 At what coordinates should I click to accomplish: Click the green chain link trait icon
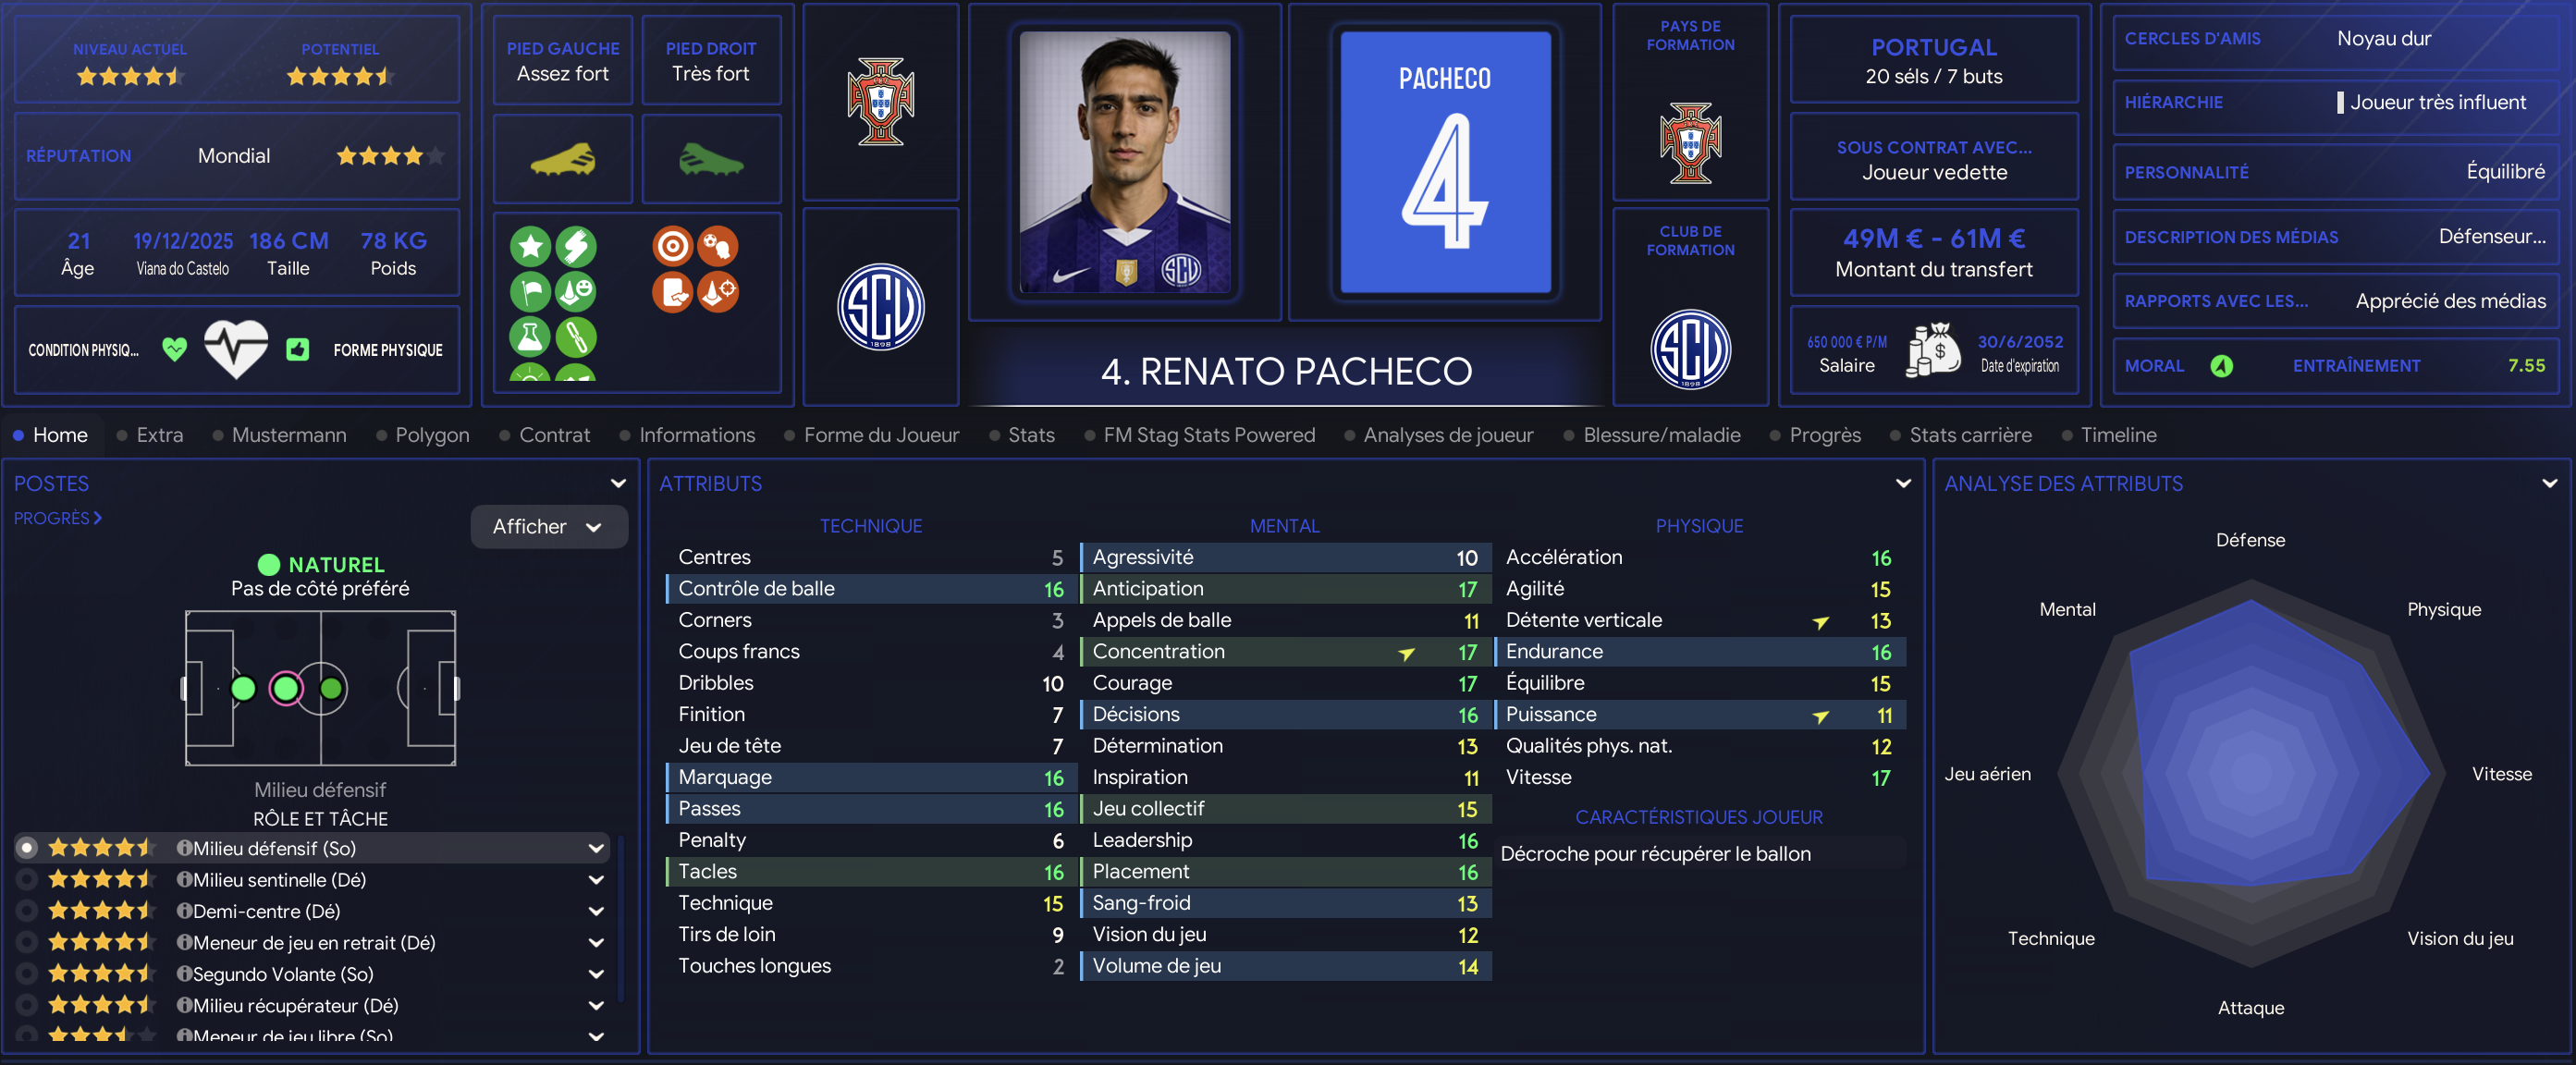[576, 337]
